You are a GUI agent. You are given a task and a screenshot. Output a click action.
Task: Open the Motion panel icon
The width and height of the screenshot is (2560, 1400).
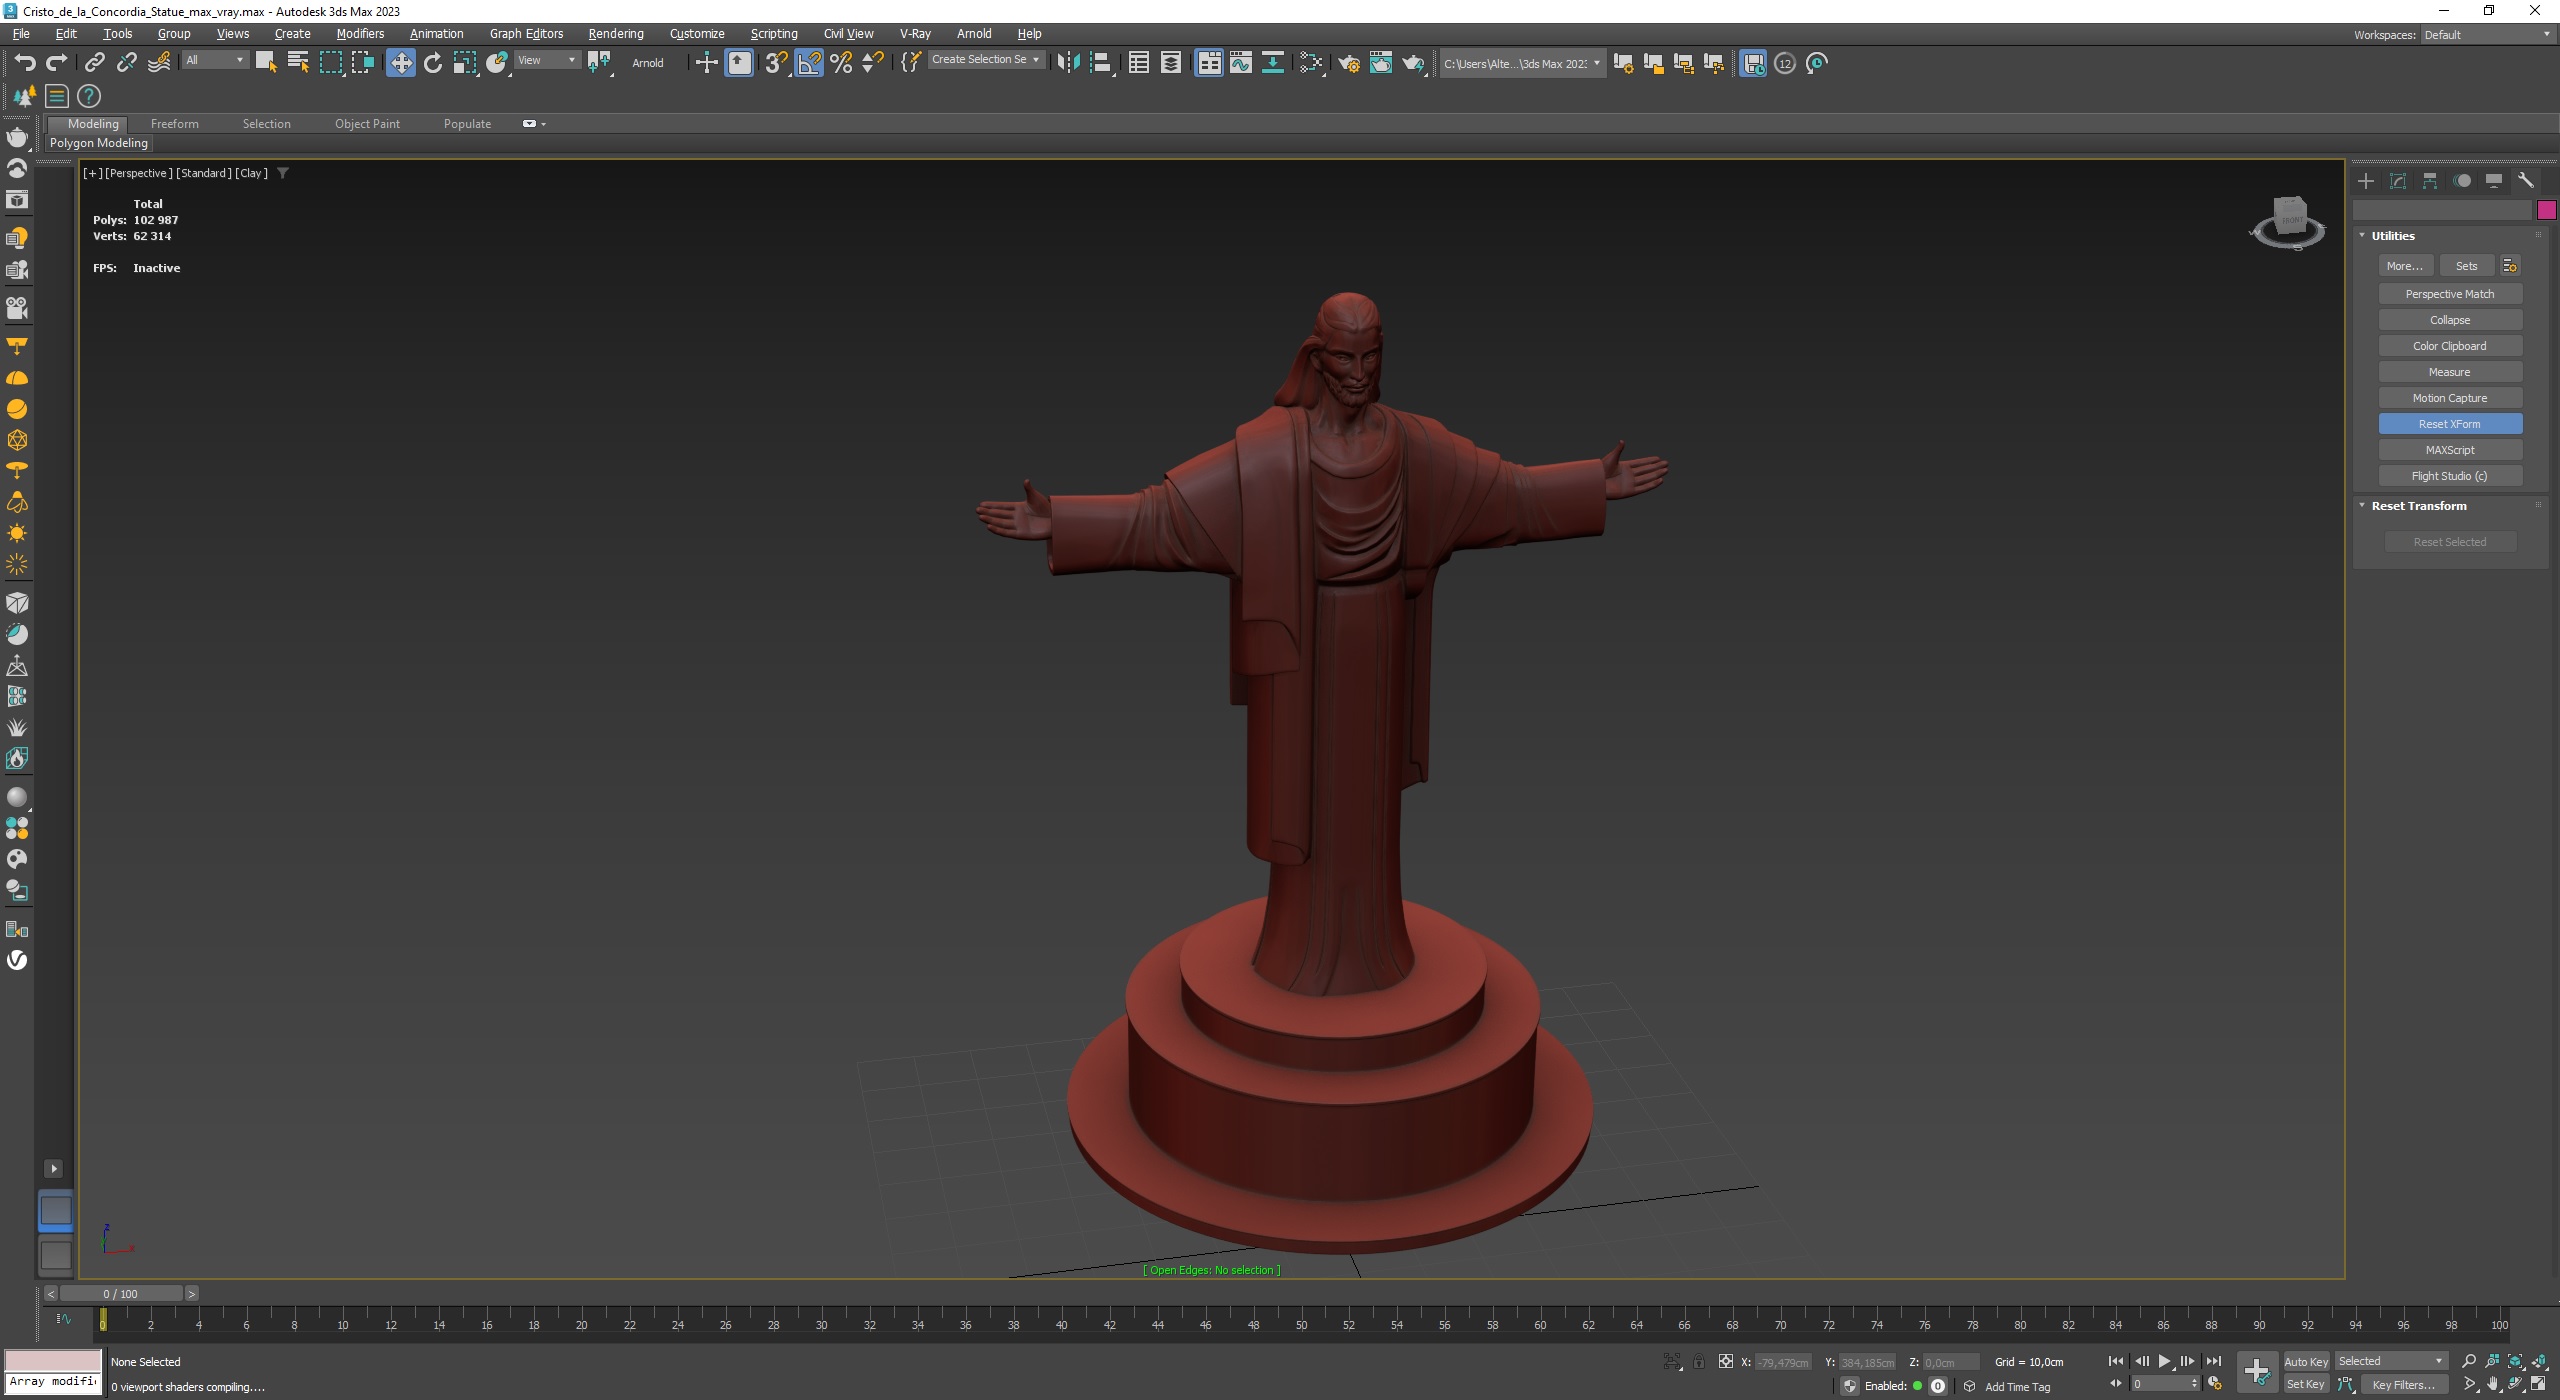(2462, 181)
